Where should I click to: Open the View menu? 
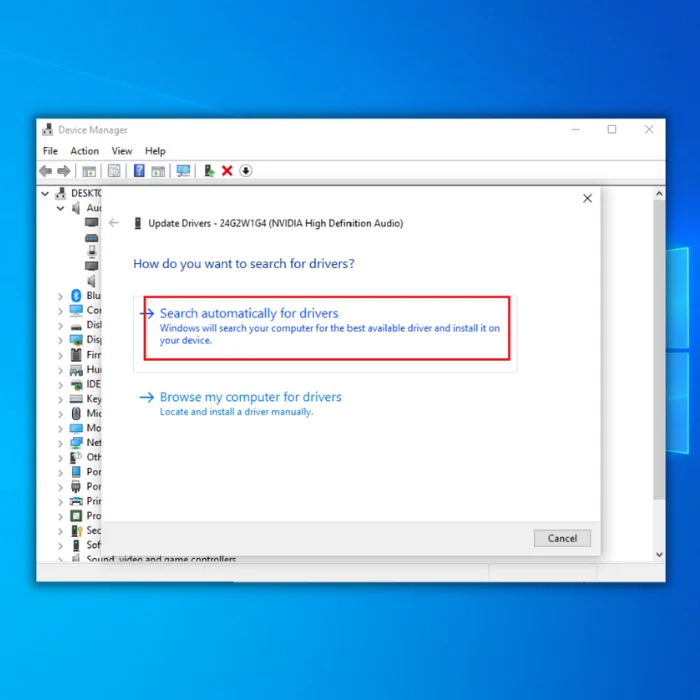[x=122, y=151]
